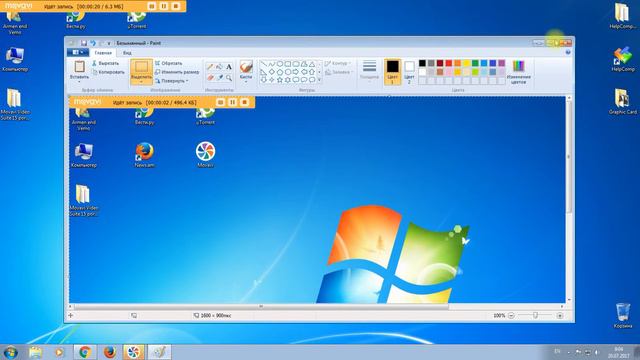The height and width of the screenshot is (360, 640).
Task: Click the zoom in plus button
Action: point(560,316)
